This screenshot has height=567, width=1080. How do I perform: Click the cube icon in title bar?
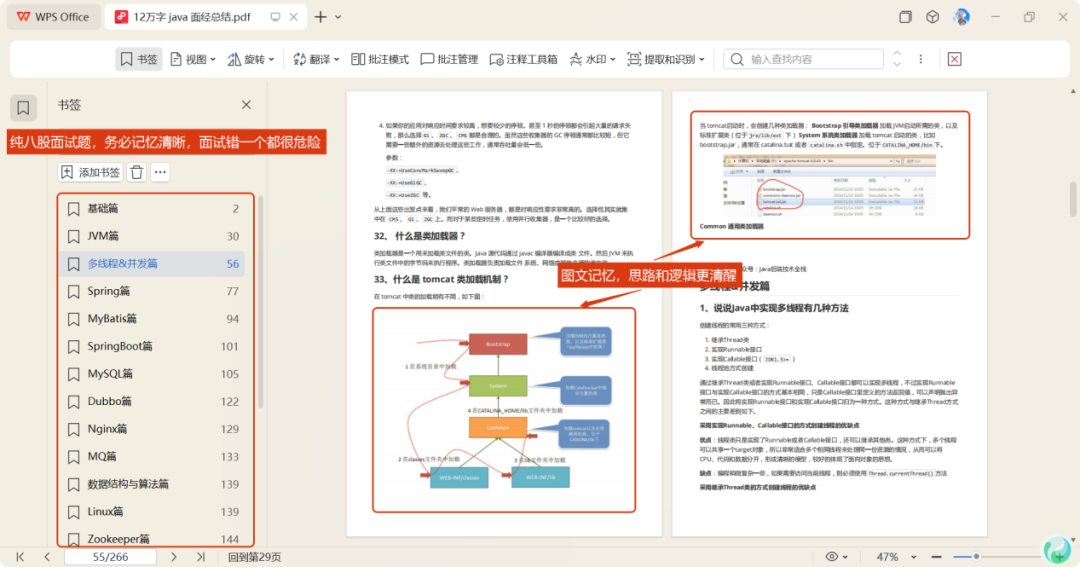click(933, 17)
